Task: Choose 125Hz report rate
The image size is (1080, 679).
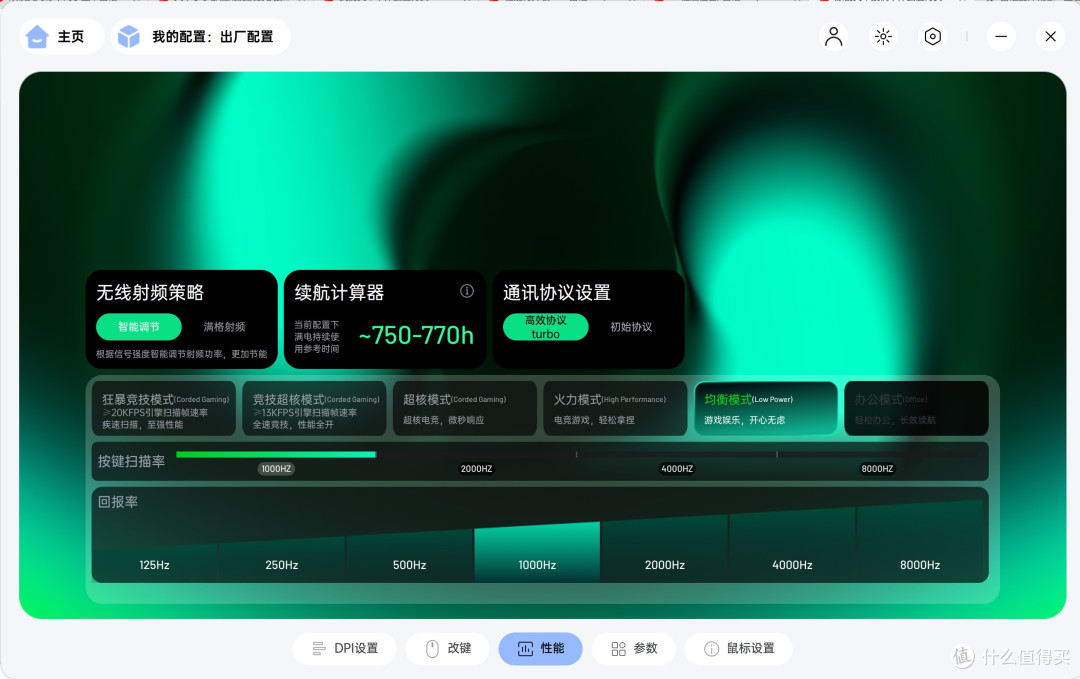Action: pos(154,563)
